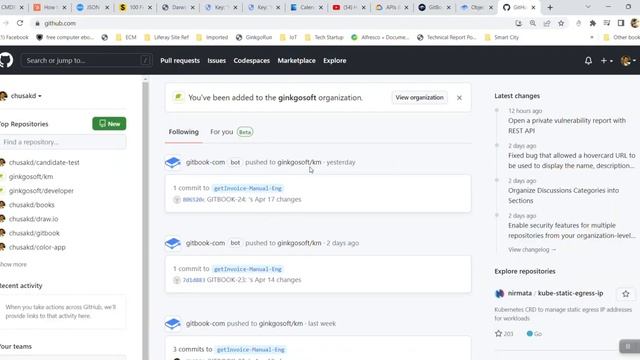Click nirmata organization avatar icon

[x=500, y=293]
